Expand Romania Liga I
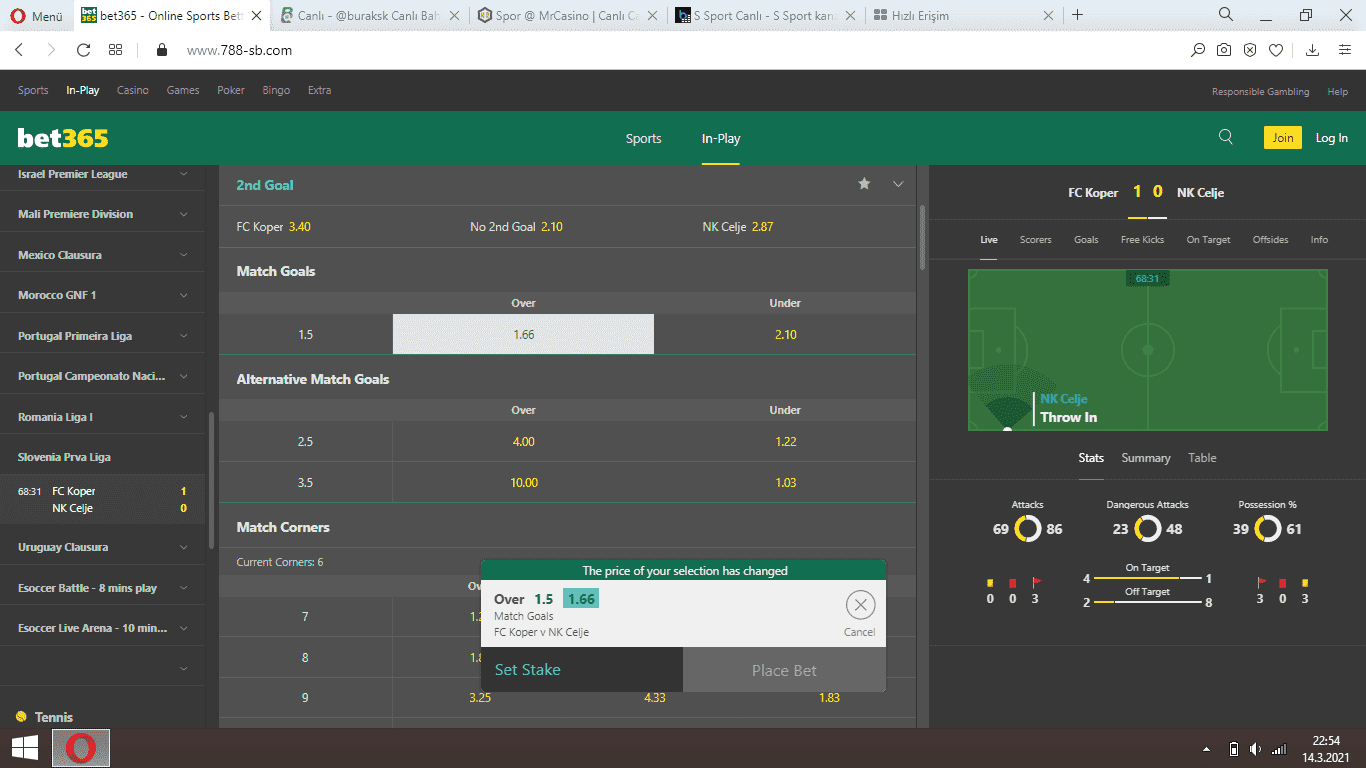 tap(183, 417)
